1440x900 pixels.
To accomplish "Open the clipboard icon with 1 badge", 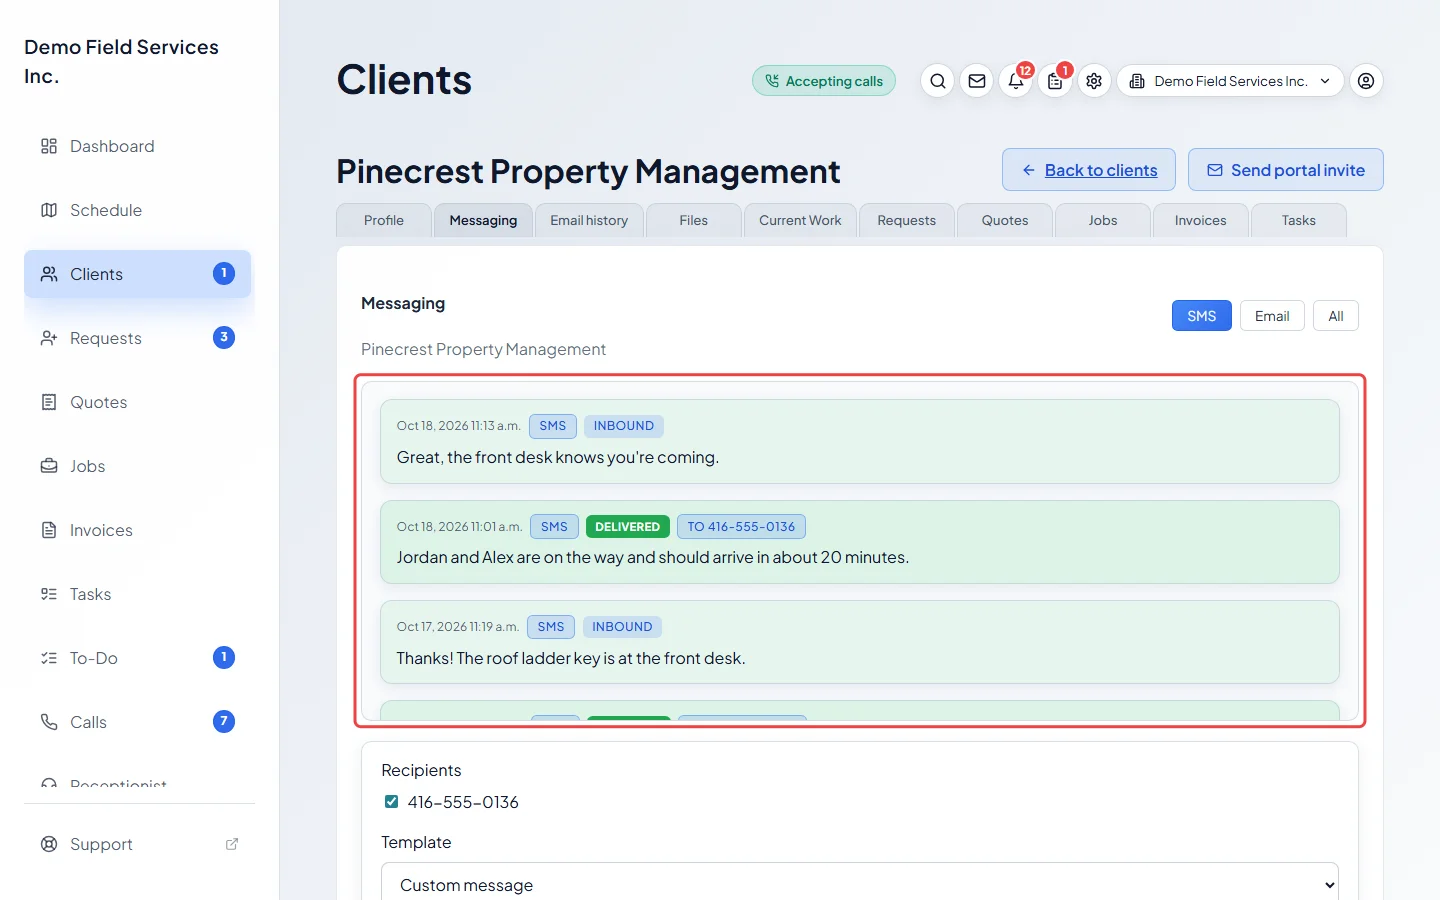I will (x=1055, y=81).
